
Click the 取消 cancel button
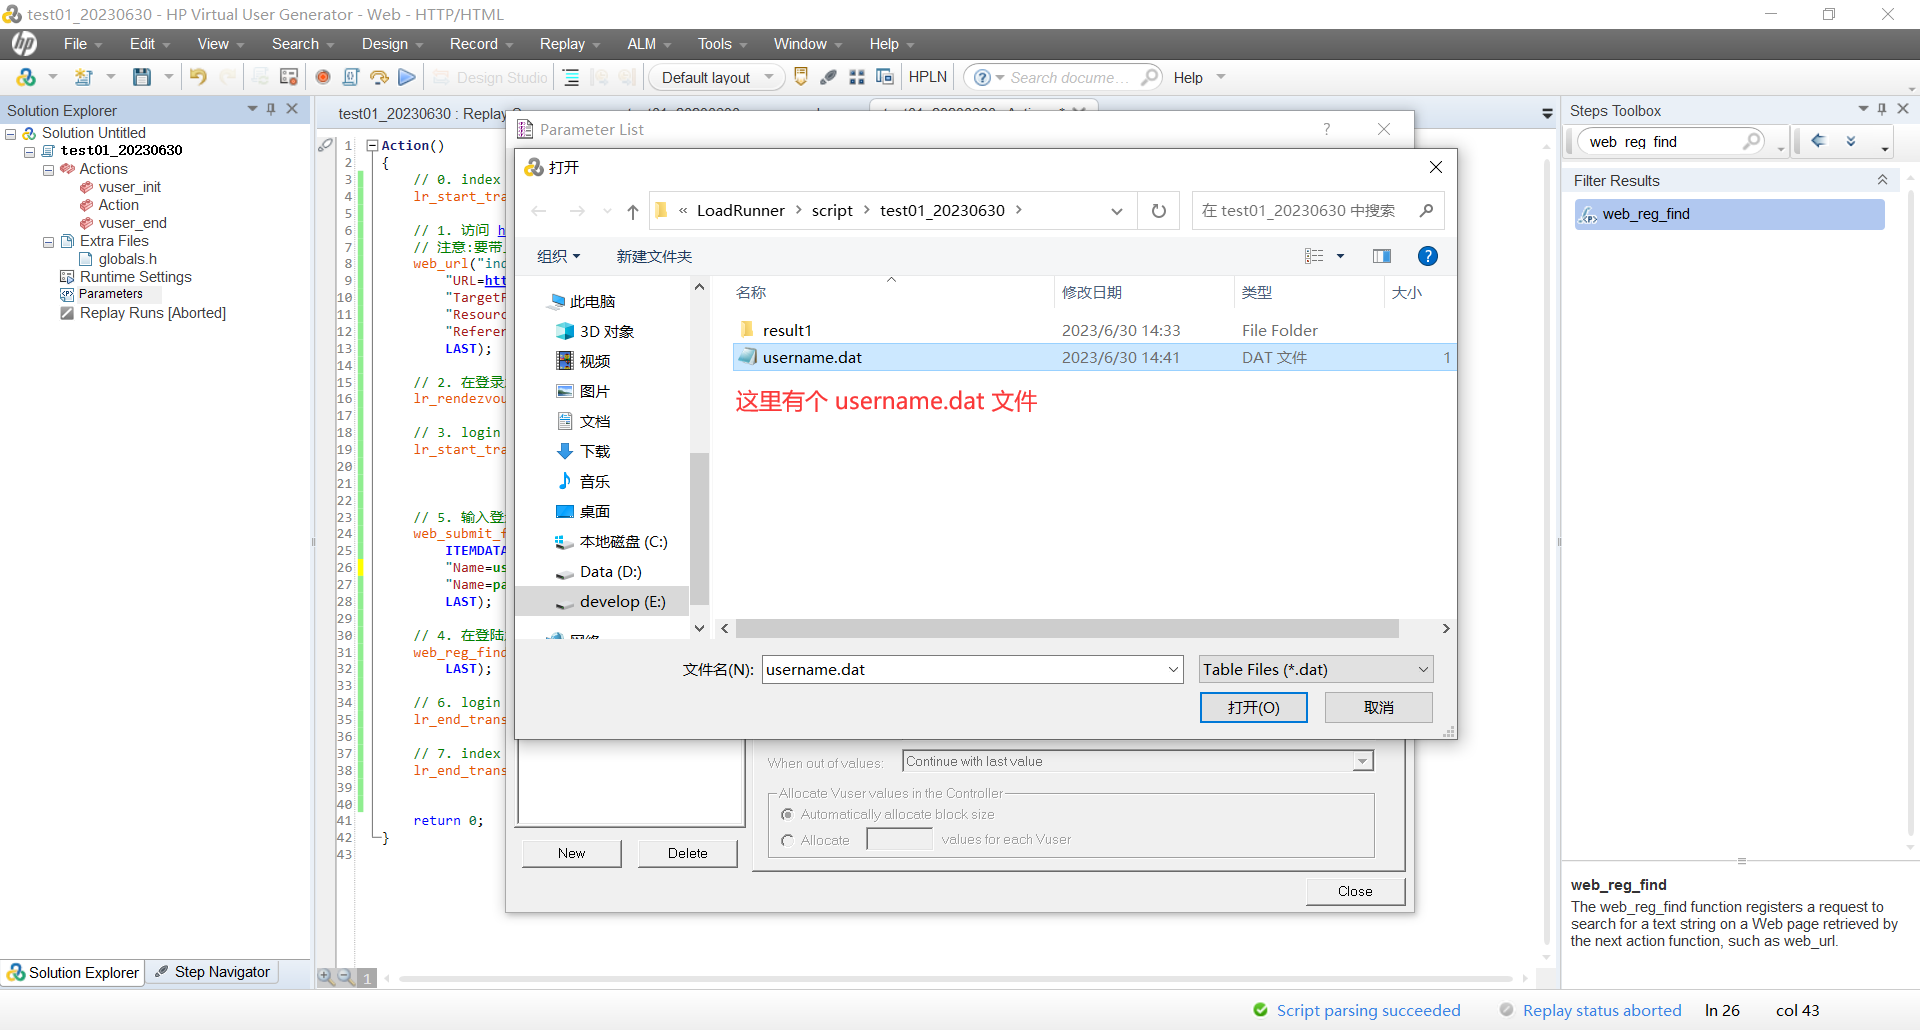pos(1379,707)
